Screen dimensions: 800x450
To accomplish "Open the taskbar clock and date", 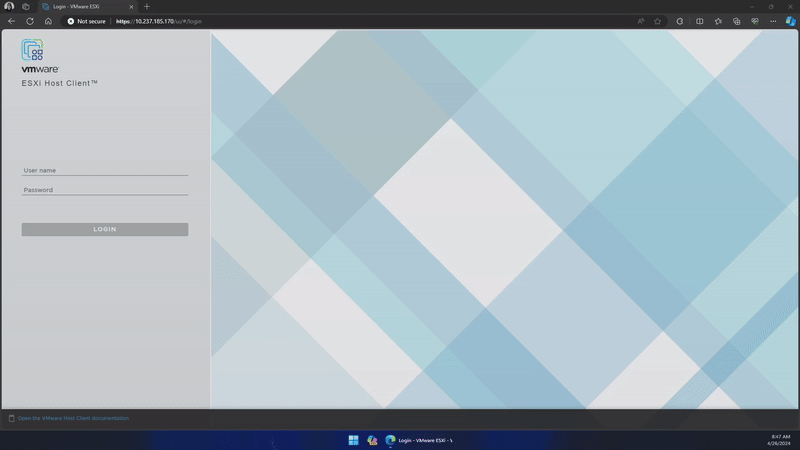I will click(779, 440).
